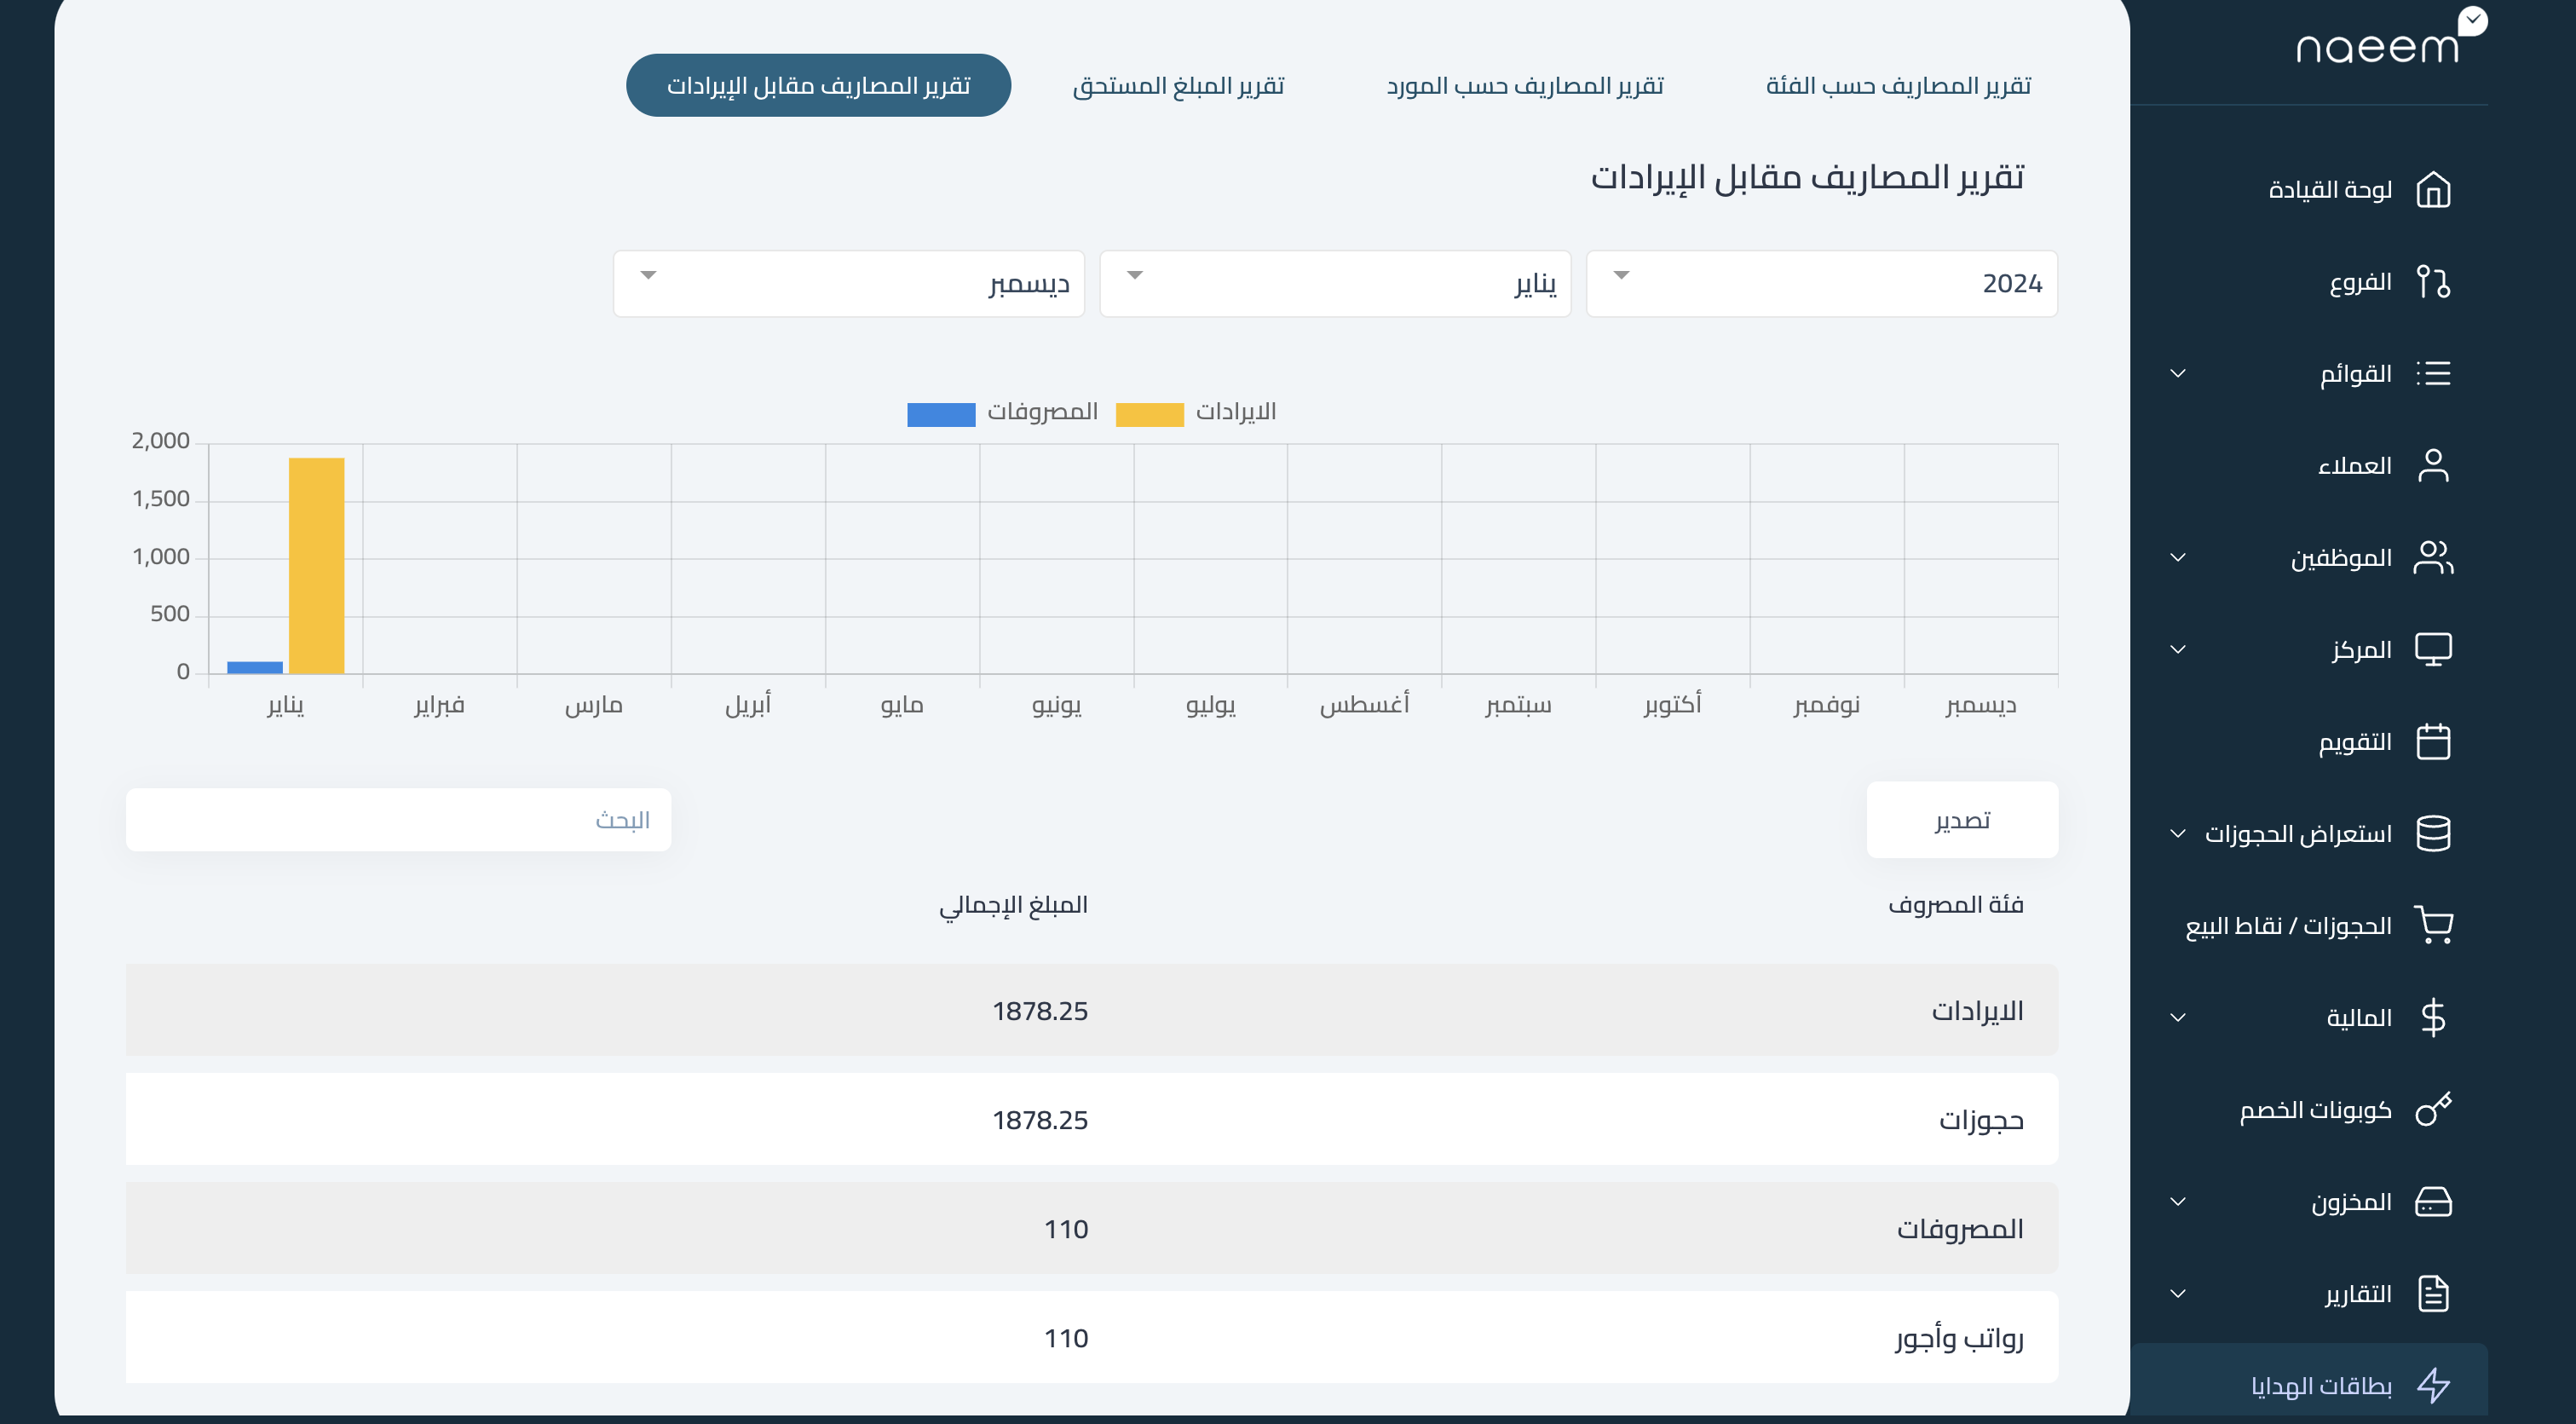This screenshot has width=2576, height=1424.
Task: Switch to تقرير المبلغ المستحق tab
Action: point(1178,85)
